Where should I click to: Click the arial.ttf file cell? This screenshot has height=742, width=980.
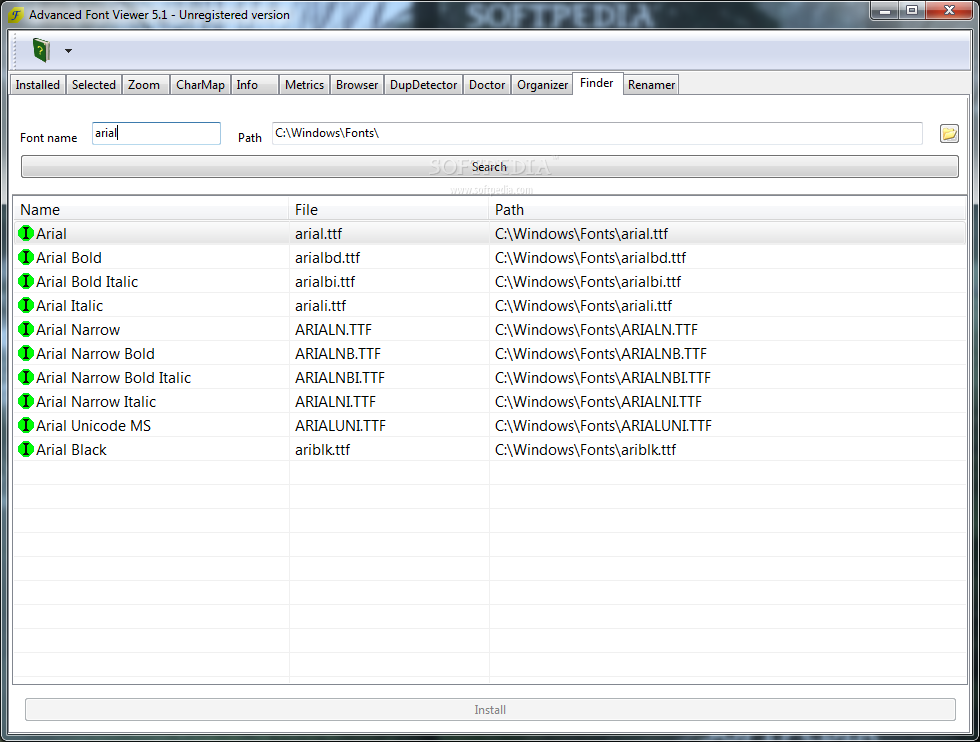pyautogui.click(x=319, y=234)
